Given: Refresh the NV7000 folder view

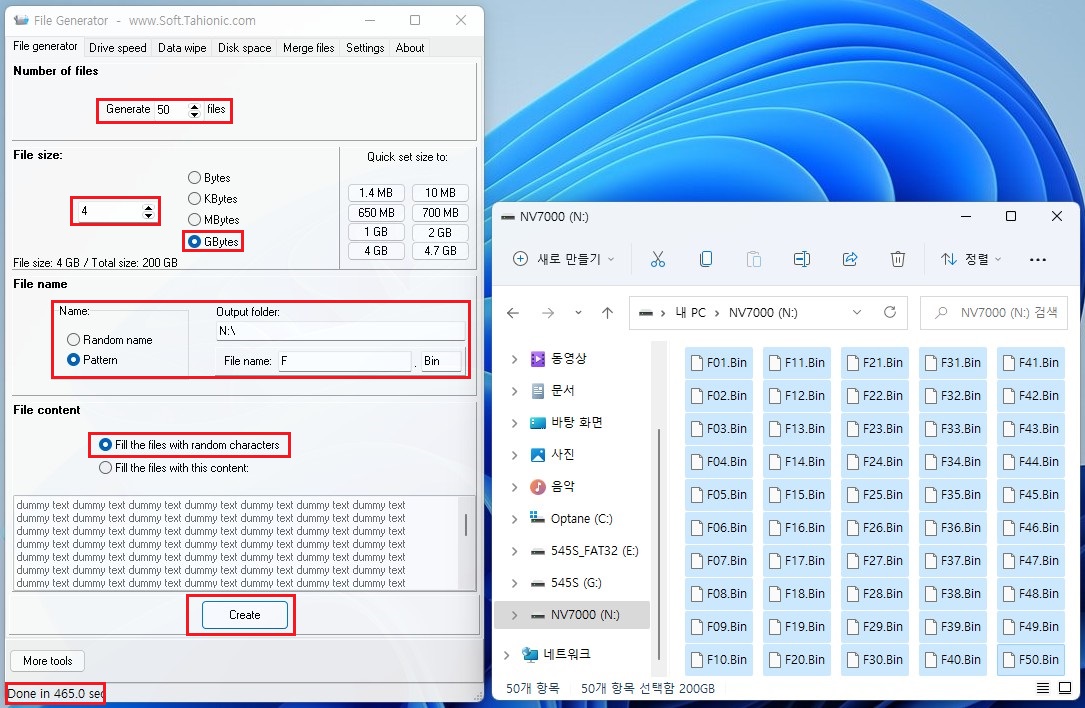Looking at the screenshot, I should 890,312.
